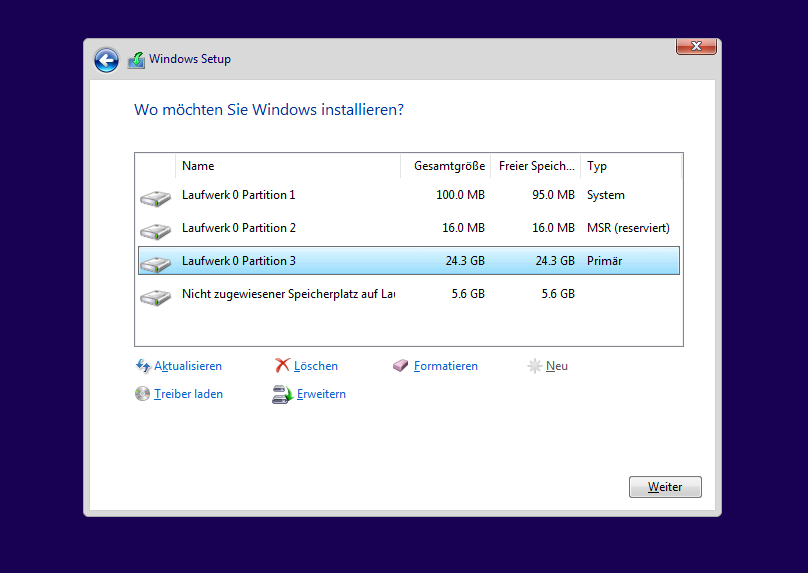
Task: Click the 95.0 MB free space value
Action: click(x=553, y=195)
